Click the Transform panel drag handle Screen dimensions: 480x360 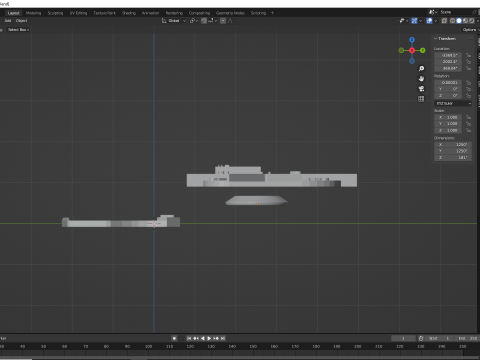pyautogui.click(x=471, y=39)
